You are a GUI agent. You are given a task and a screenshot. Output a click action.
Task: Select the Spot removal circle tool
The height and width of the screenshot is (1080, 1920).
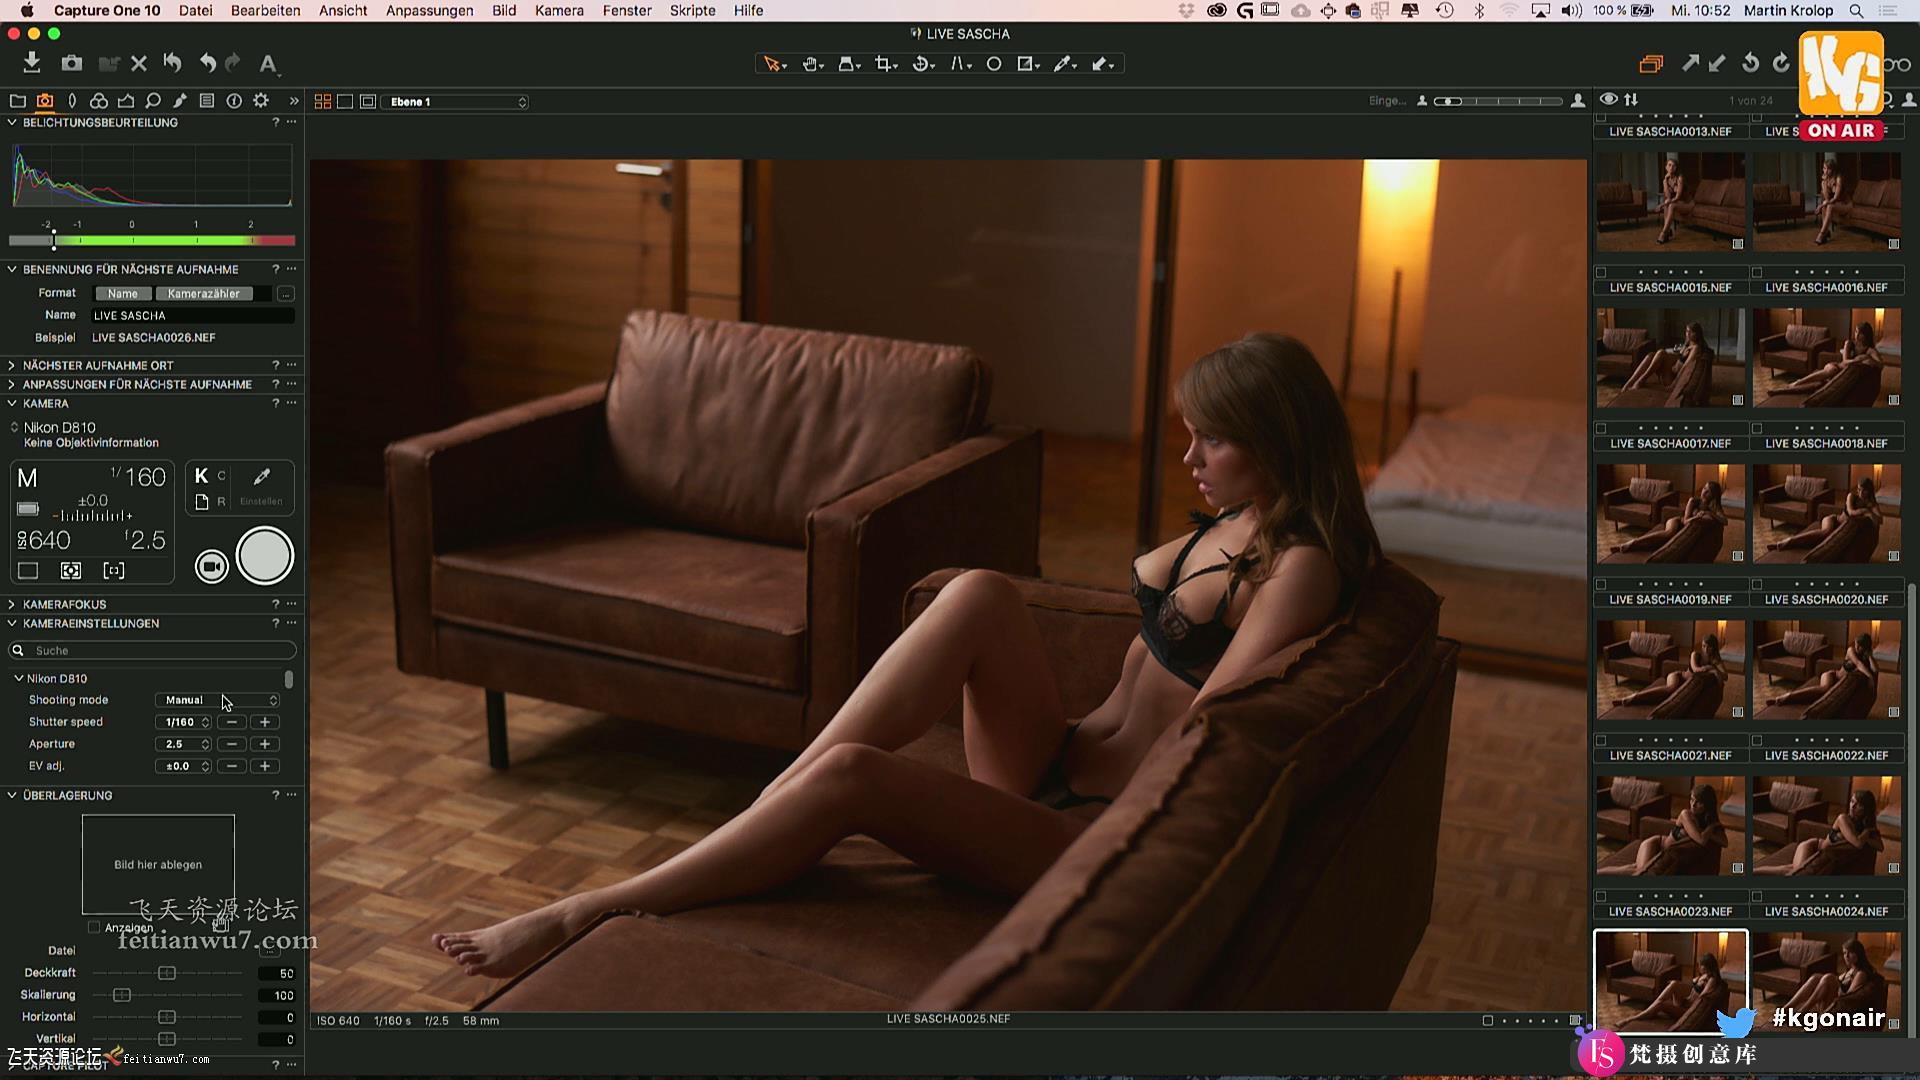coord(994,64)
